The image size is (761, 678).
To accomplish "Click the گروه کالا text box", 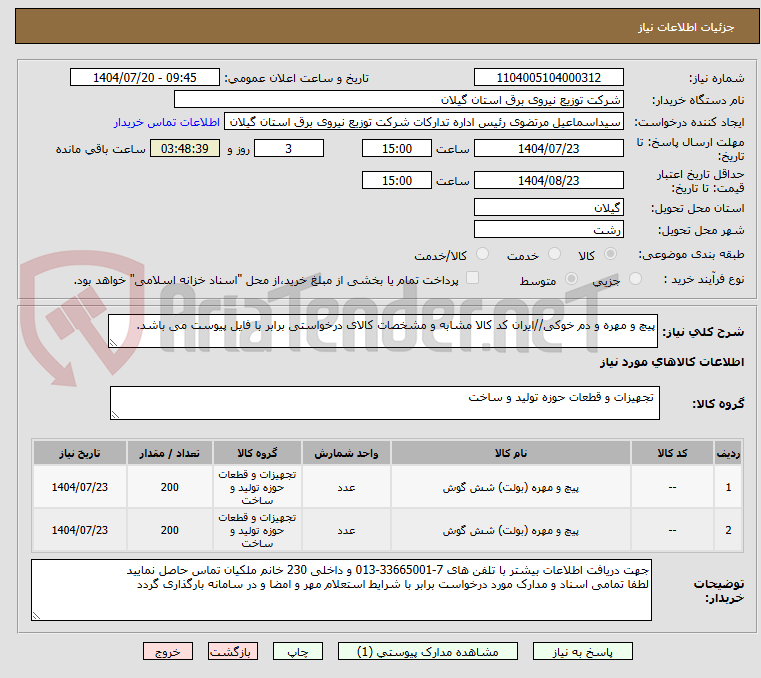I will coord(384,403).
